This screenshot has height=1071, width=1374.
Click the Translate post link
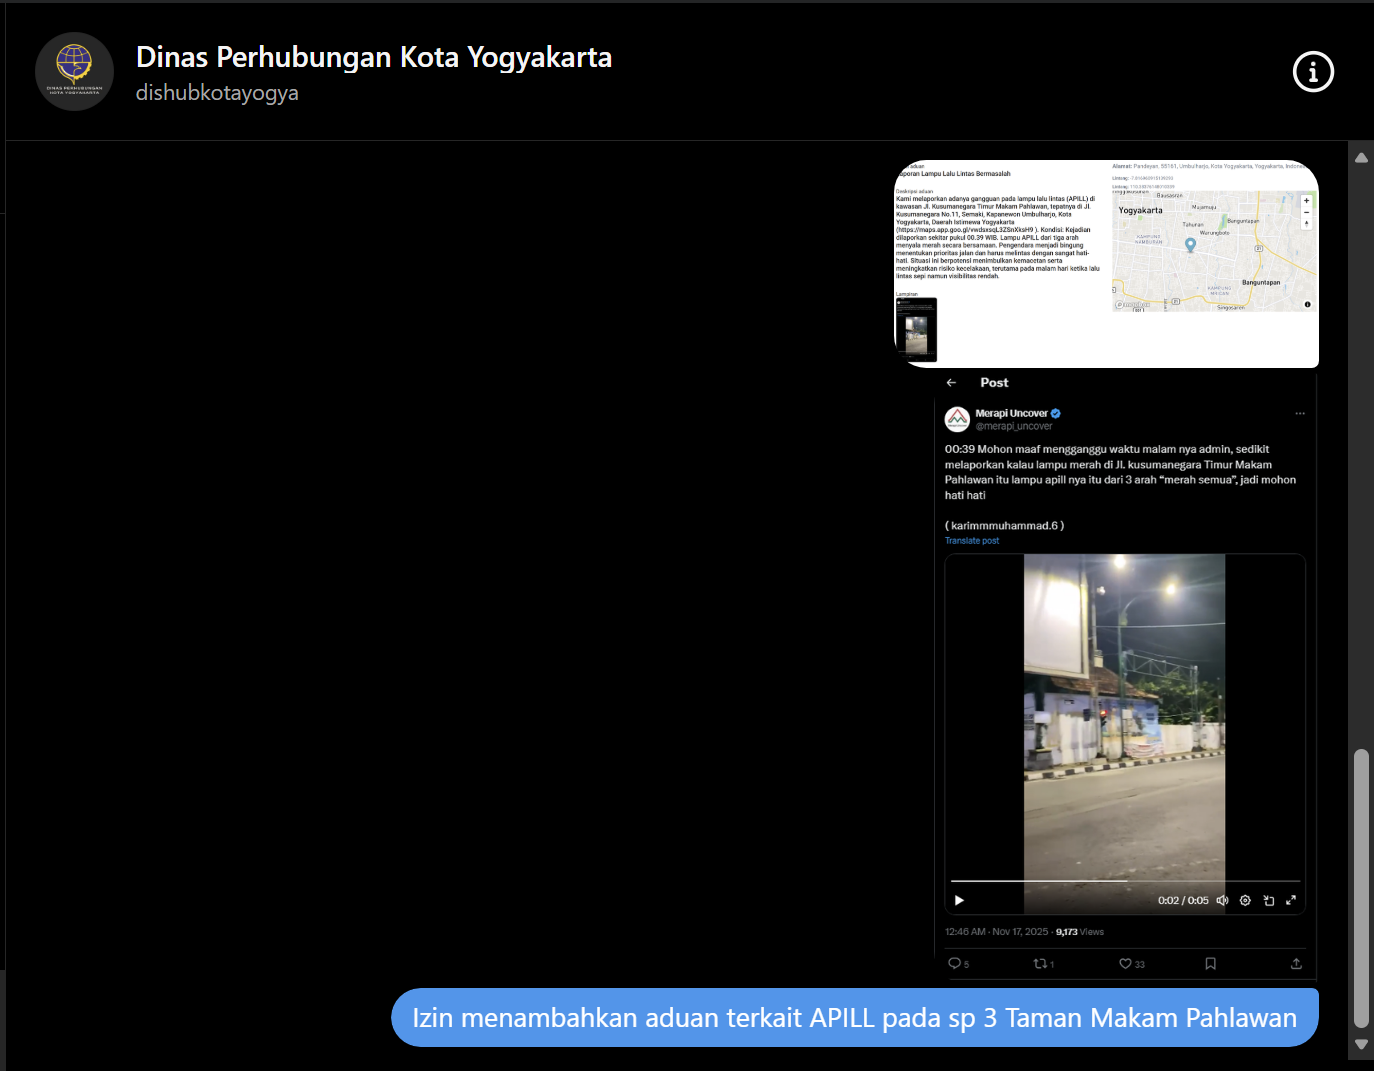pyautogui.click(x=971, y=541)
